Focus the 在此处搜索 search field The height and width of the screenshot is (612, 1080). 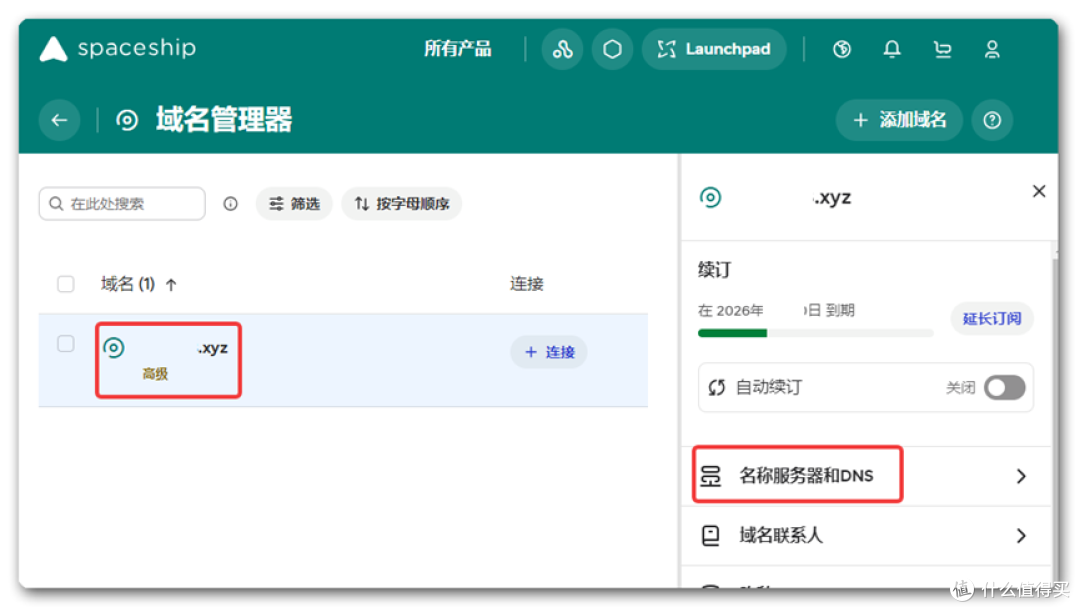coord(122,204)
